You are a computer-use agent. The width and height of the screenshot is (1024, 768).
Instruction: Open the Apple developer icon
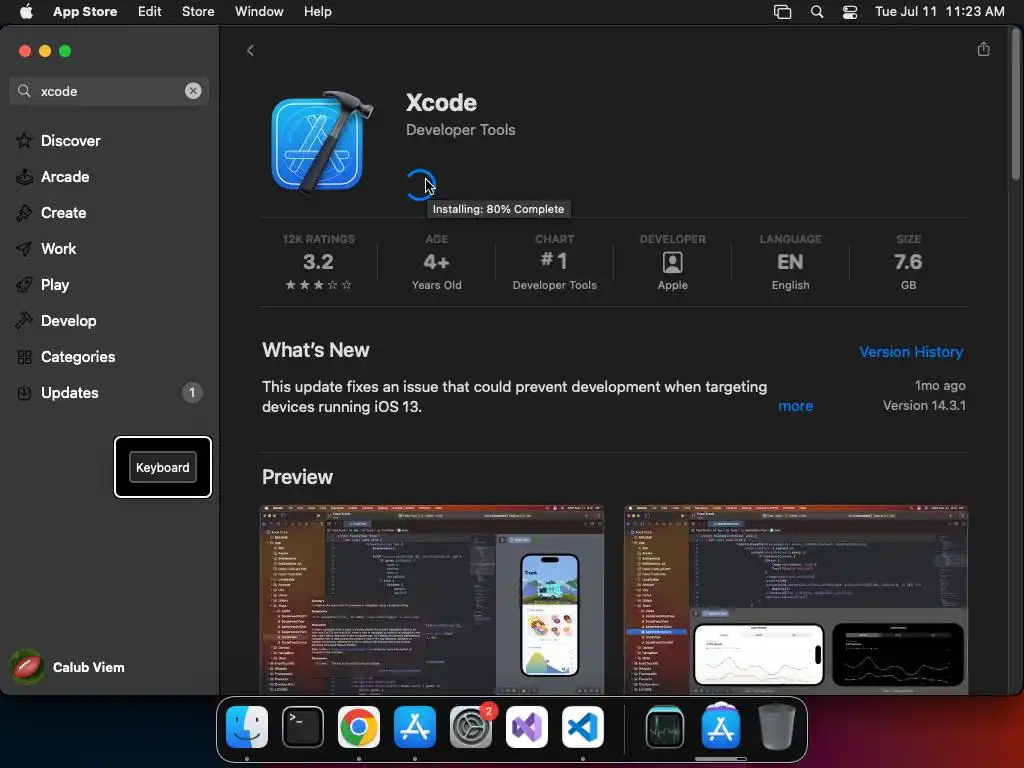point(673,262)
